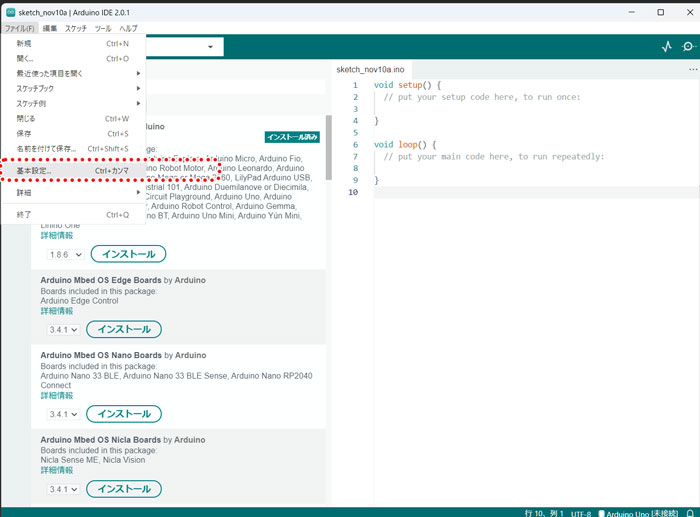The image size is (700, 517).
Task: Expand 最近使った項目を開く submenu
Action: click(74, 73)
